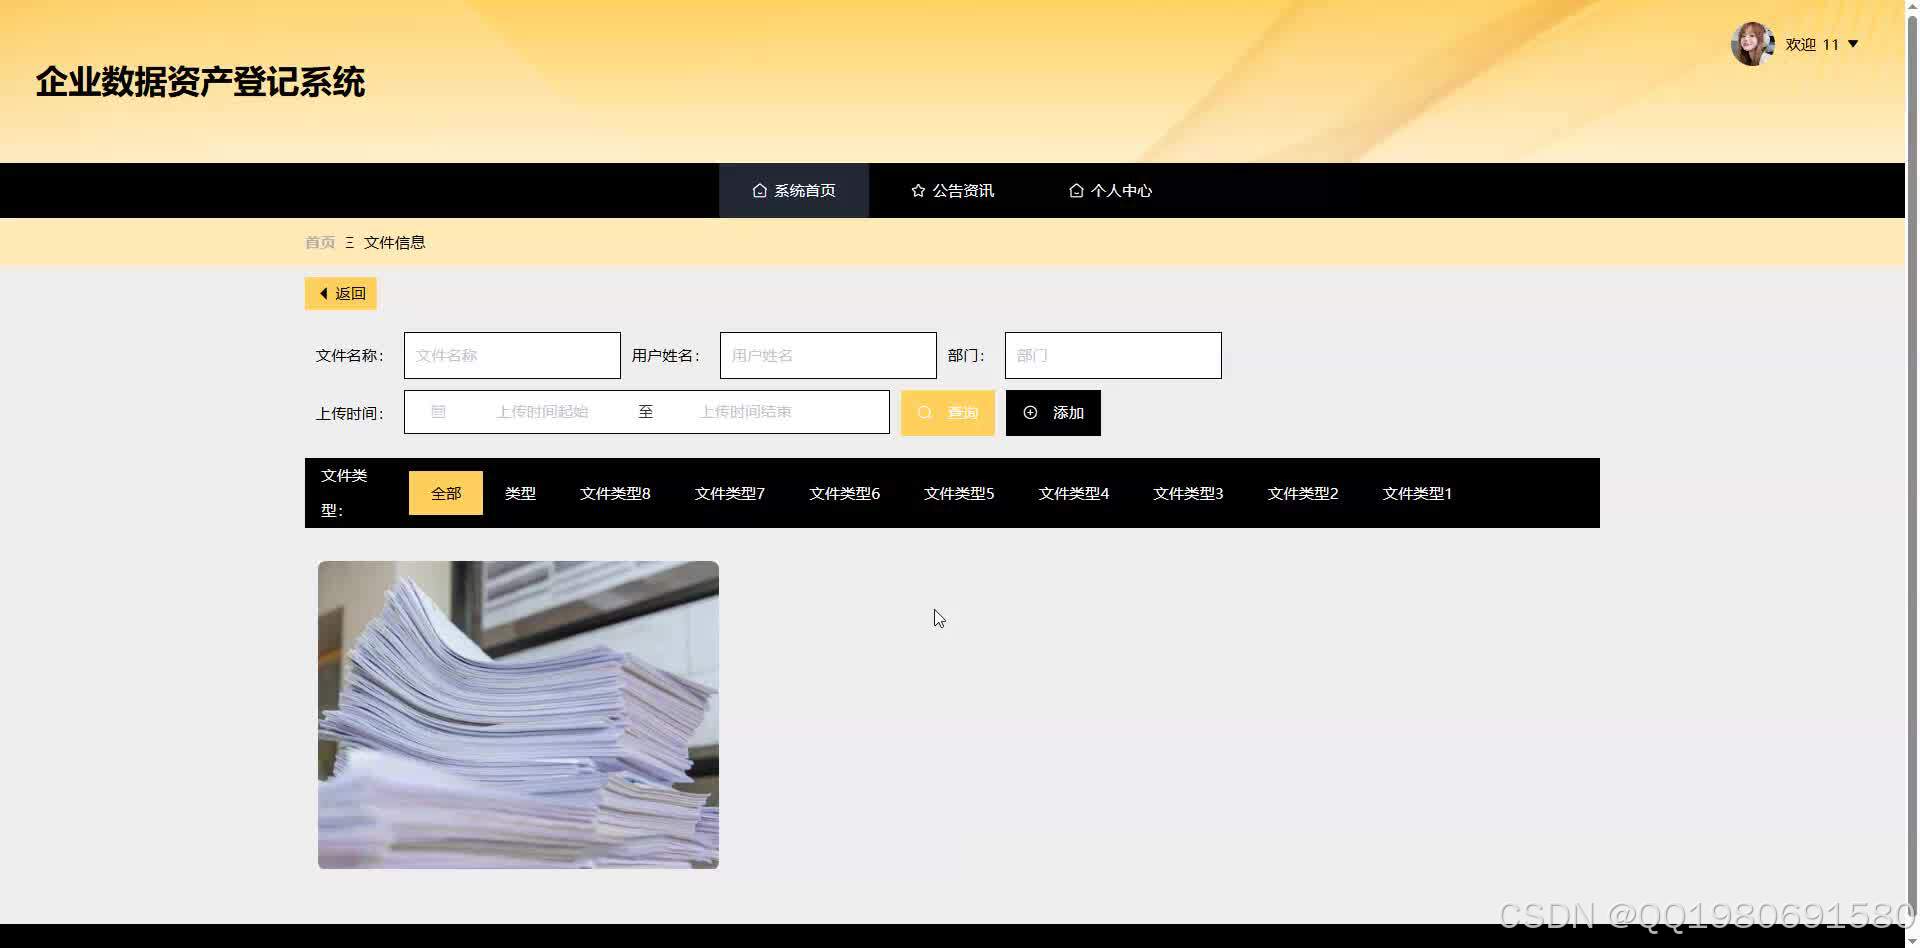
Task: Click the back arrow icon on the 返回 button
Action: [323, 293]
